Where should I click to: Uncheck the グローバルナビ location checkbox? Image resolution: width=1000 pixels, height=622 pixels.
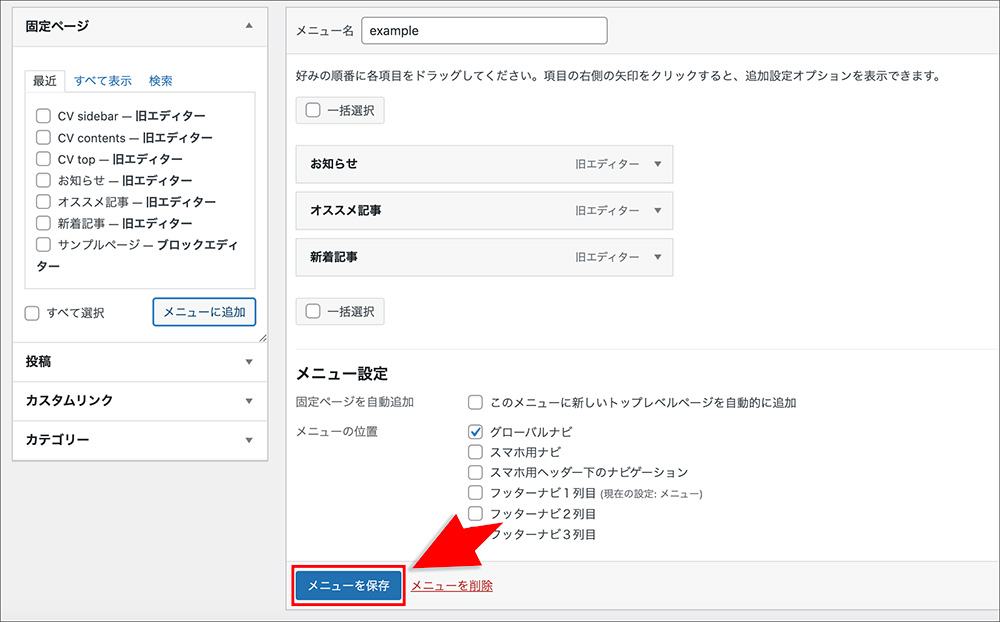pos(476,432)
